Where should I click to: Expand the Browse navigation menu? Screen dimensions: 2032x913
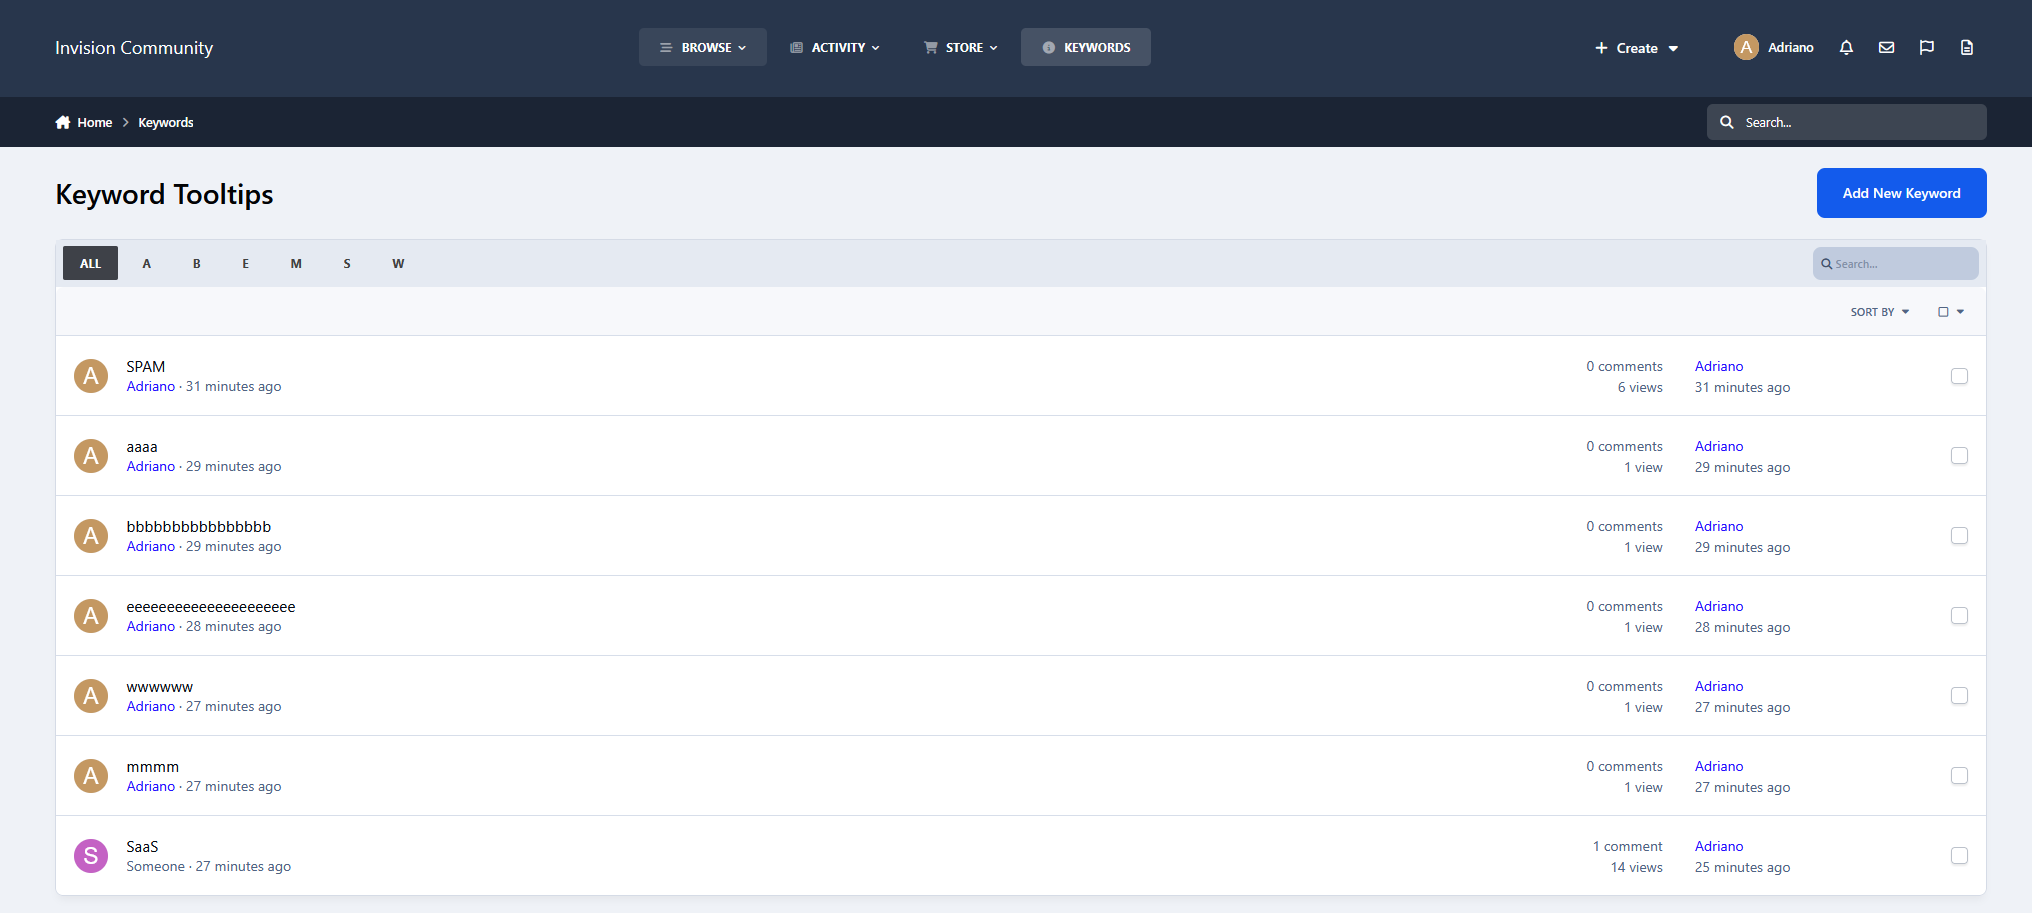[x=703, y=47]
